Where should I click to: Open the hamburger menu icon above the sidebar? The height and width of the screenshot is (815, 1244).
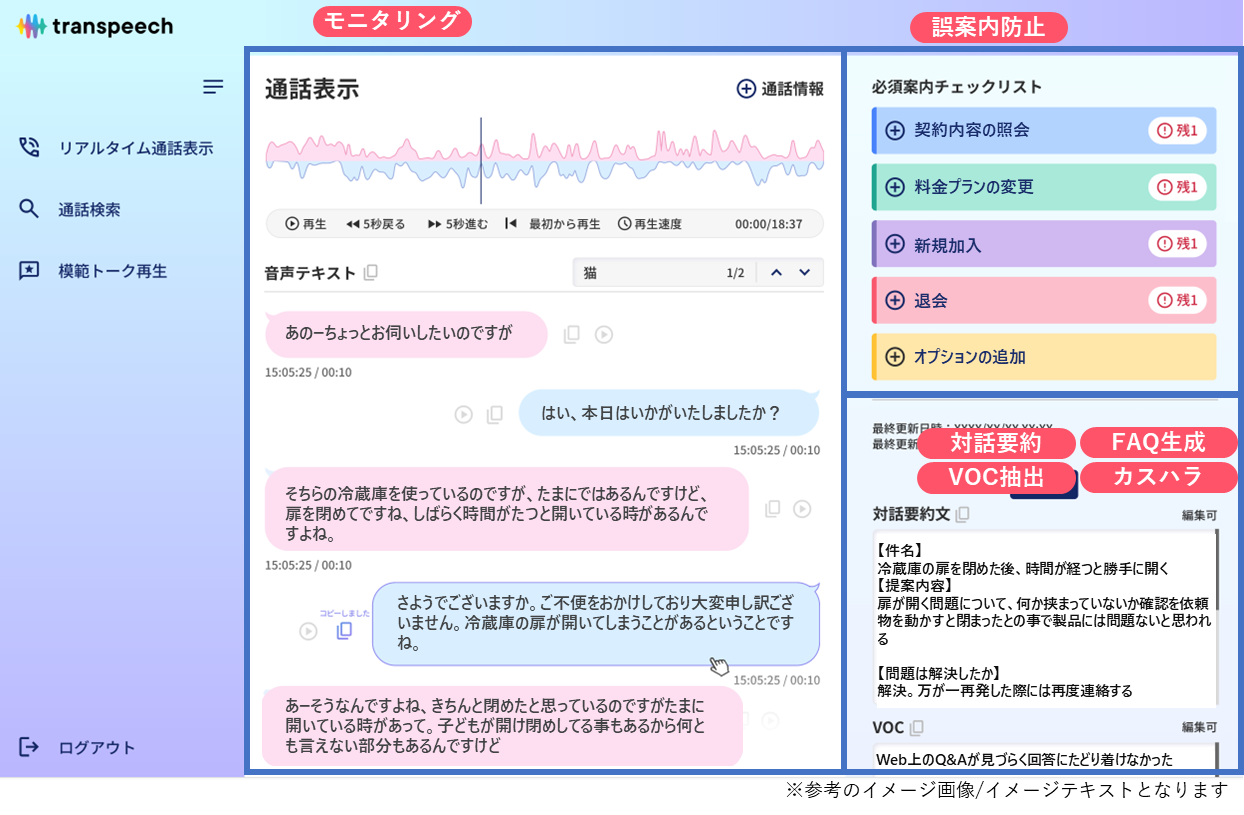[213, 87]
